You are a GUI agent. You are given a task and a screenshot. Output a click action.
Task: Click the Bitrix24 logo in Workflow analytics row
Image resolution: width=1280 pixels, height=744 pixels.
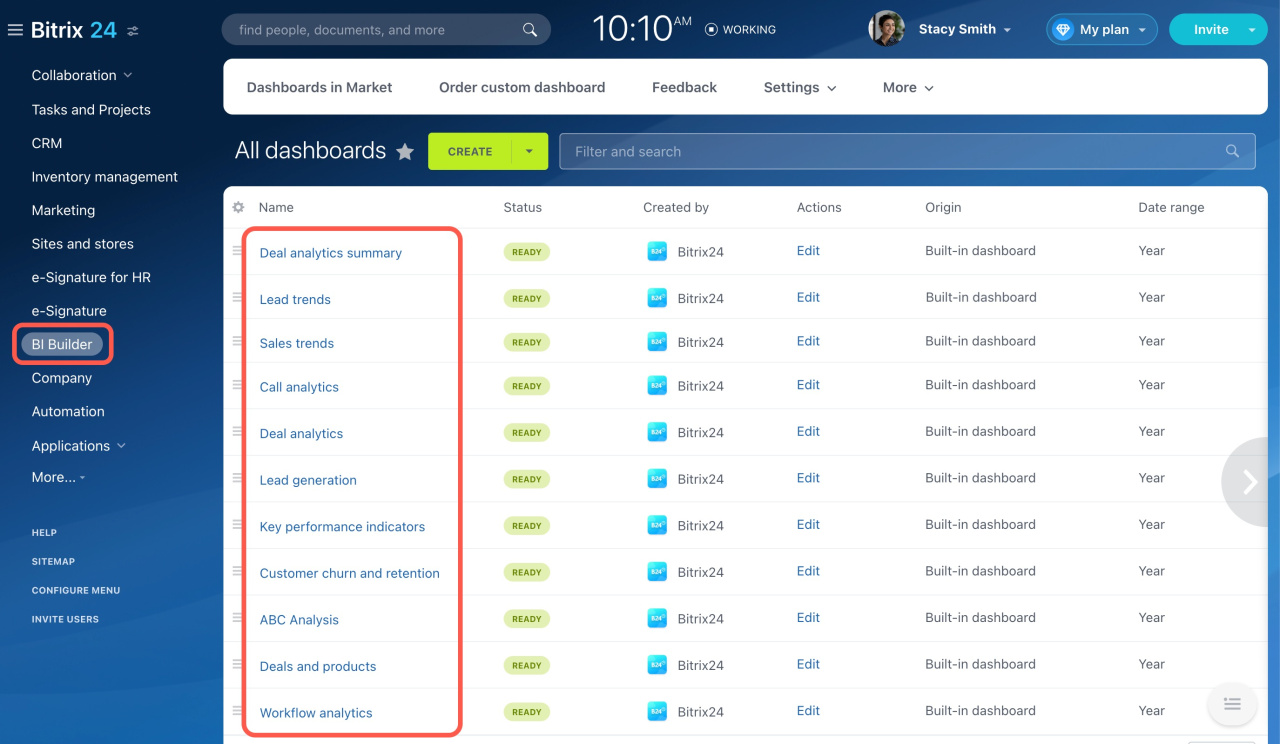click(x=657, y=712)
